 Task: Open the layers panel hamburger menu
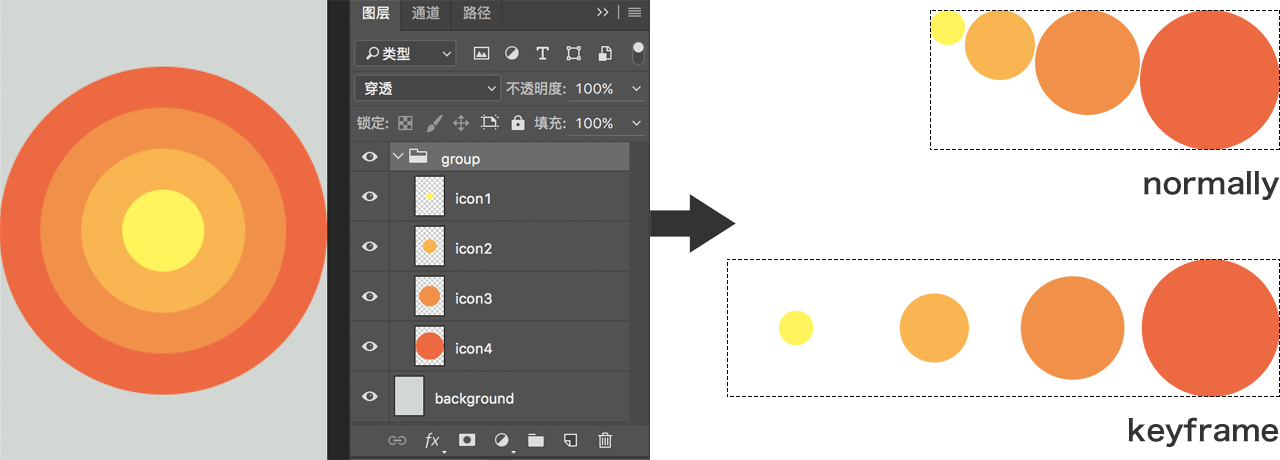tap(634, 13)
